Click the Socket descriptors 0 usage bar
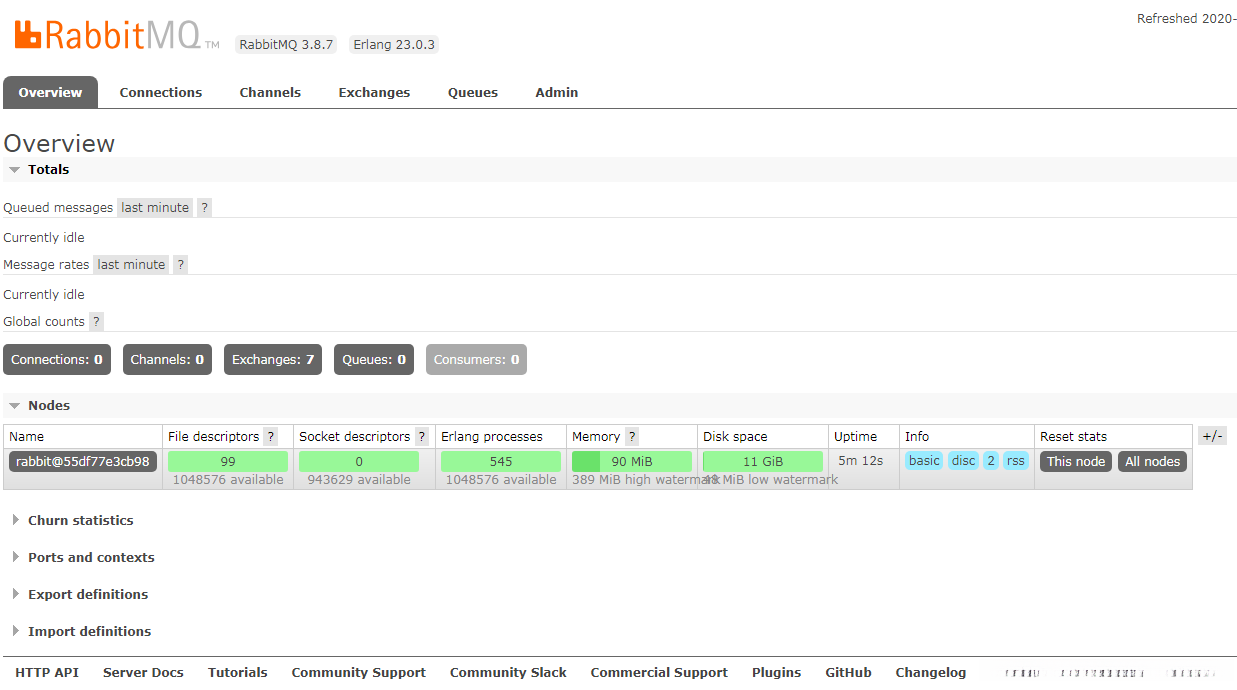Screen dimensions: 1237x690 (359, 462)
